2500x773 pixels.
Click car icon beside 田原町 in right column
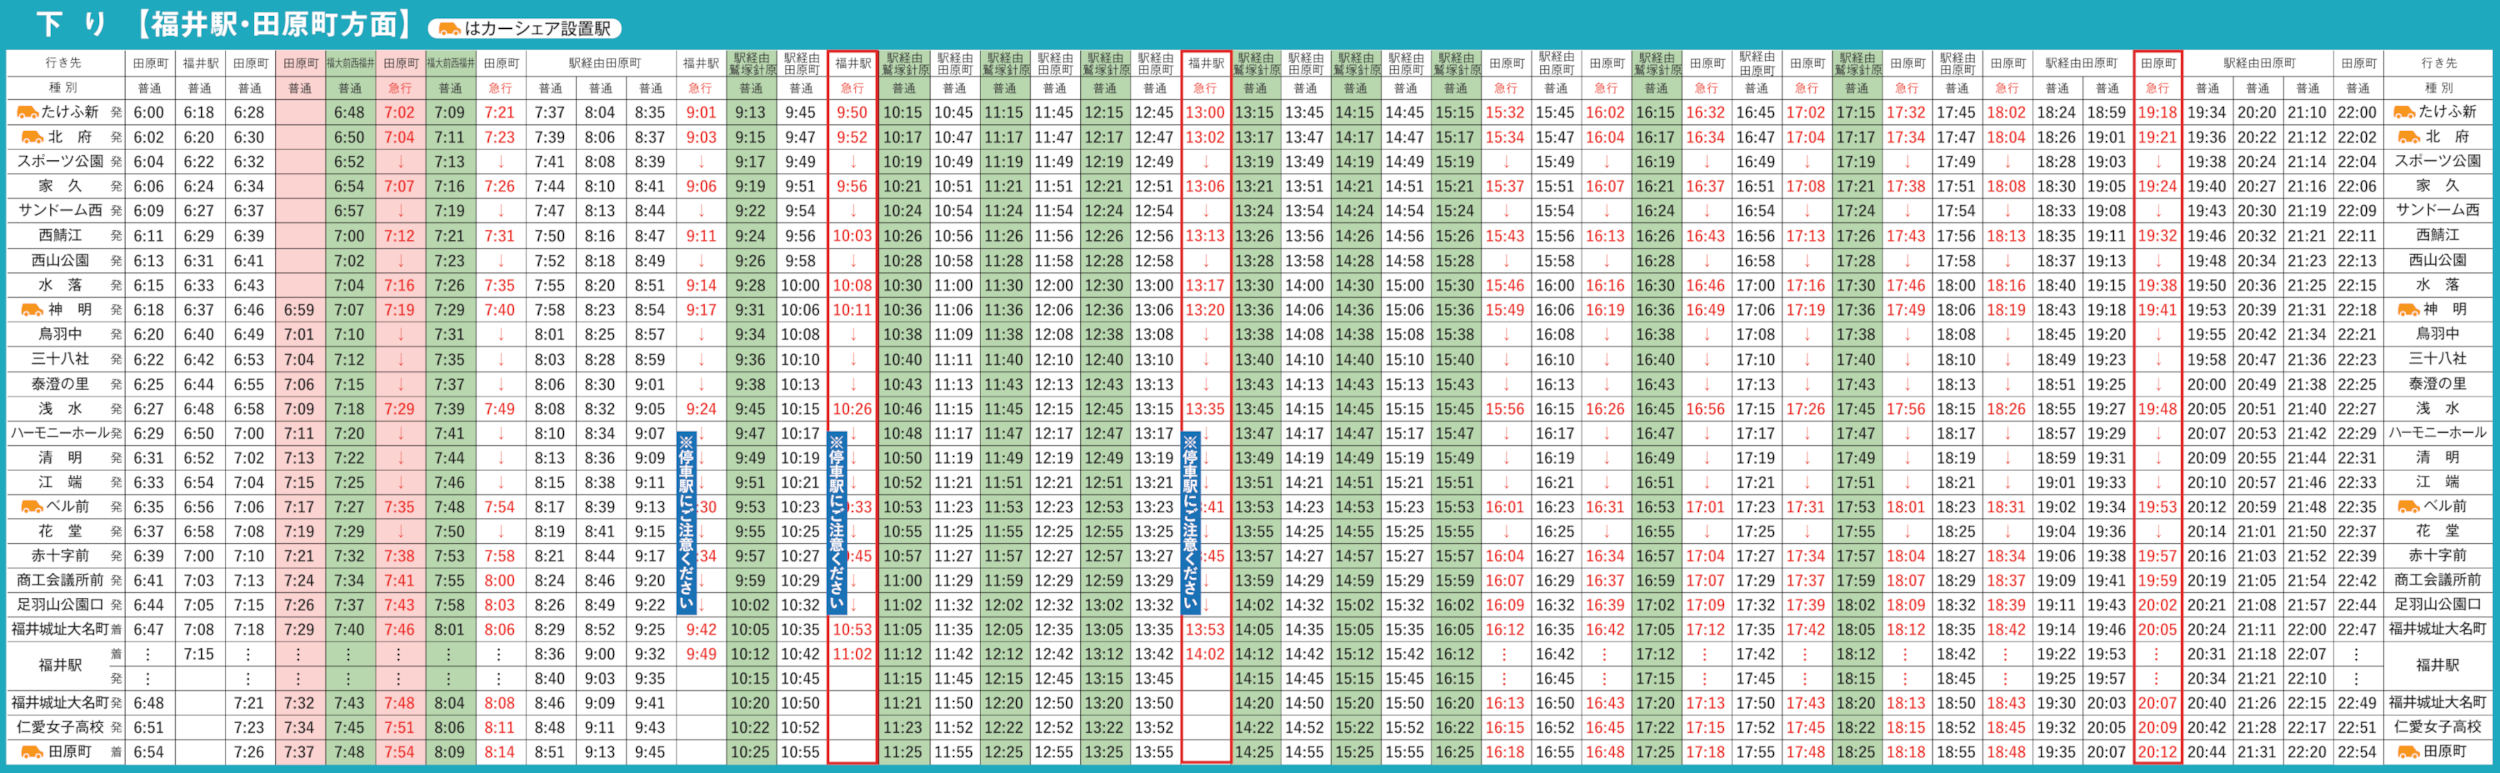pyautogui.click(x=2408, y=752)
